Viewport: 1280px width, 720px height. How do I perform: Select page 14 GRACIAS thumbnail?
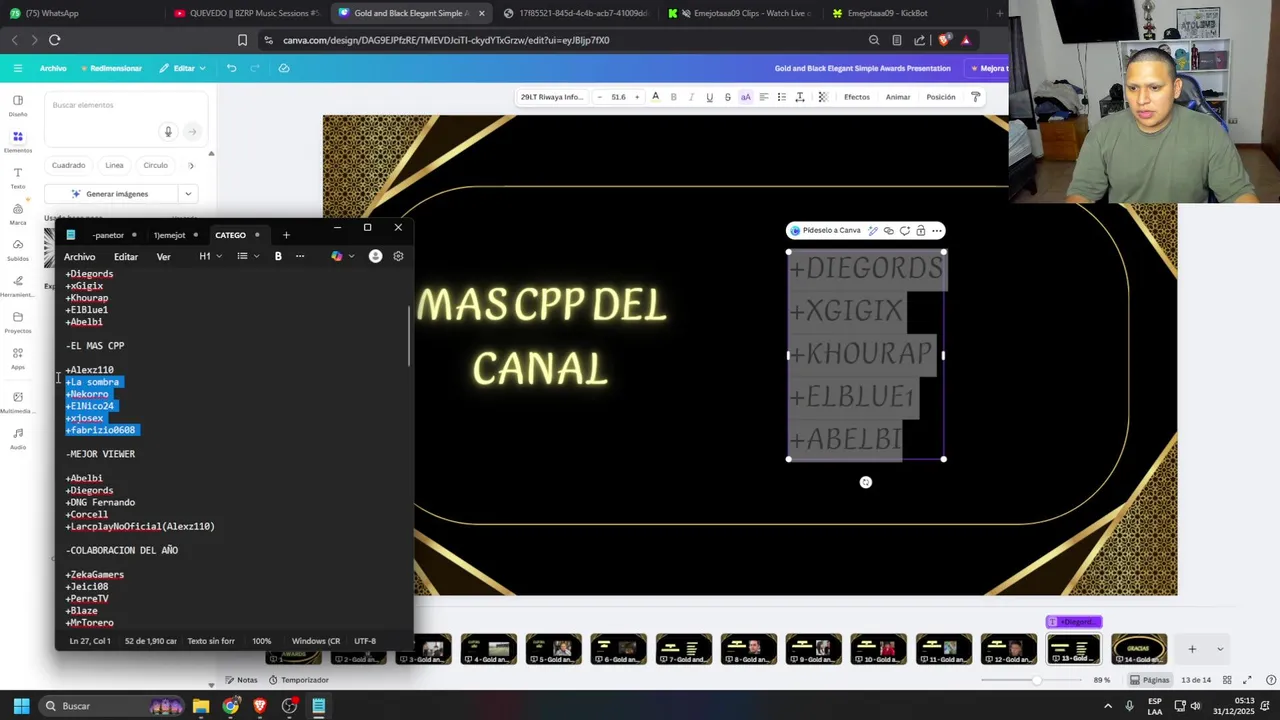coord(1138,649)
